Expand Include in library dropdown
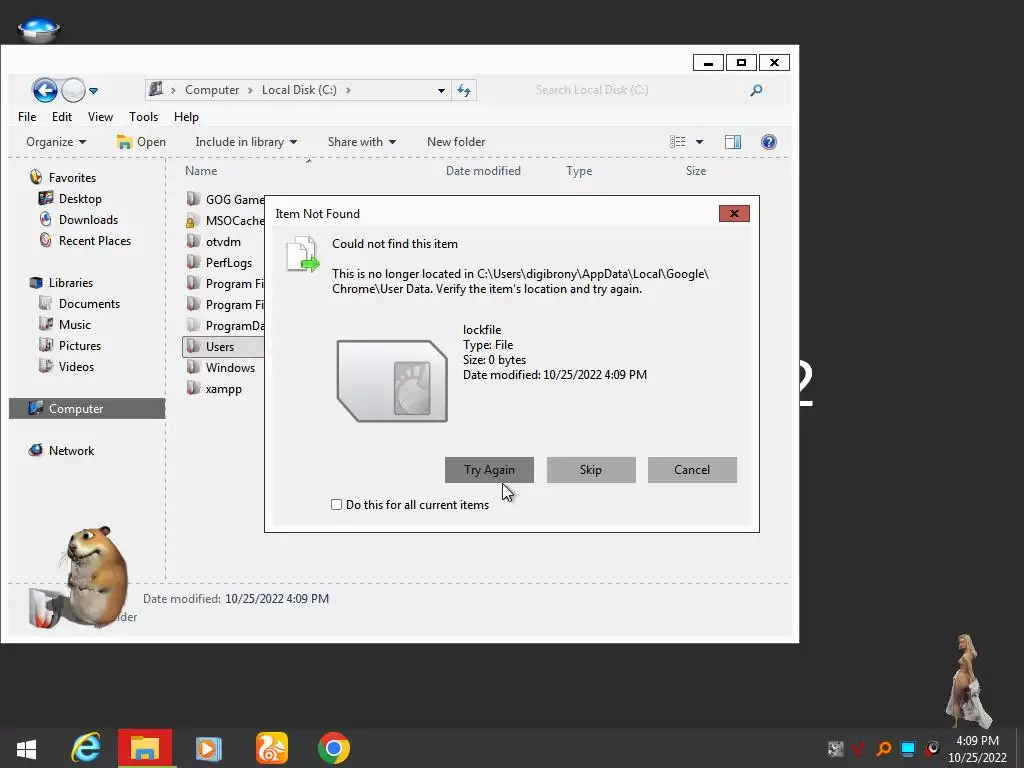This screenshot has width=1024, height=768. 246,142
